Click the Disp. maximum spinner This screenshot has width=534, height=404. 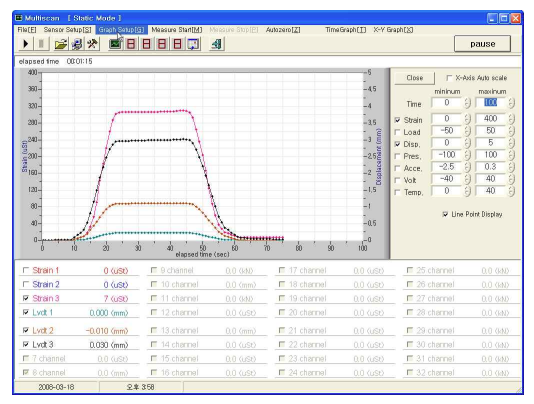coord(511,143)
